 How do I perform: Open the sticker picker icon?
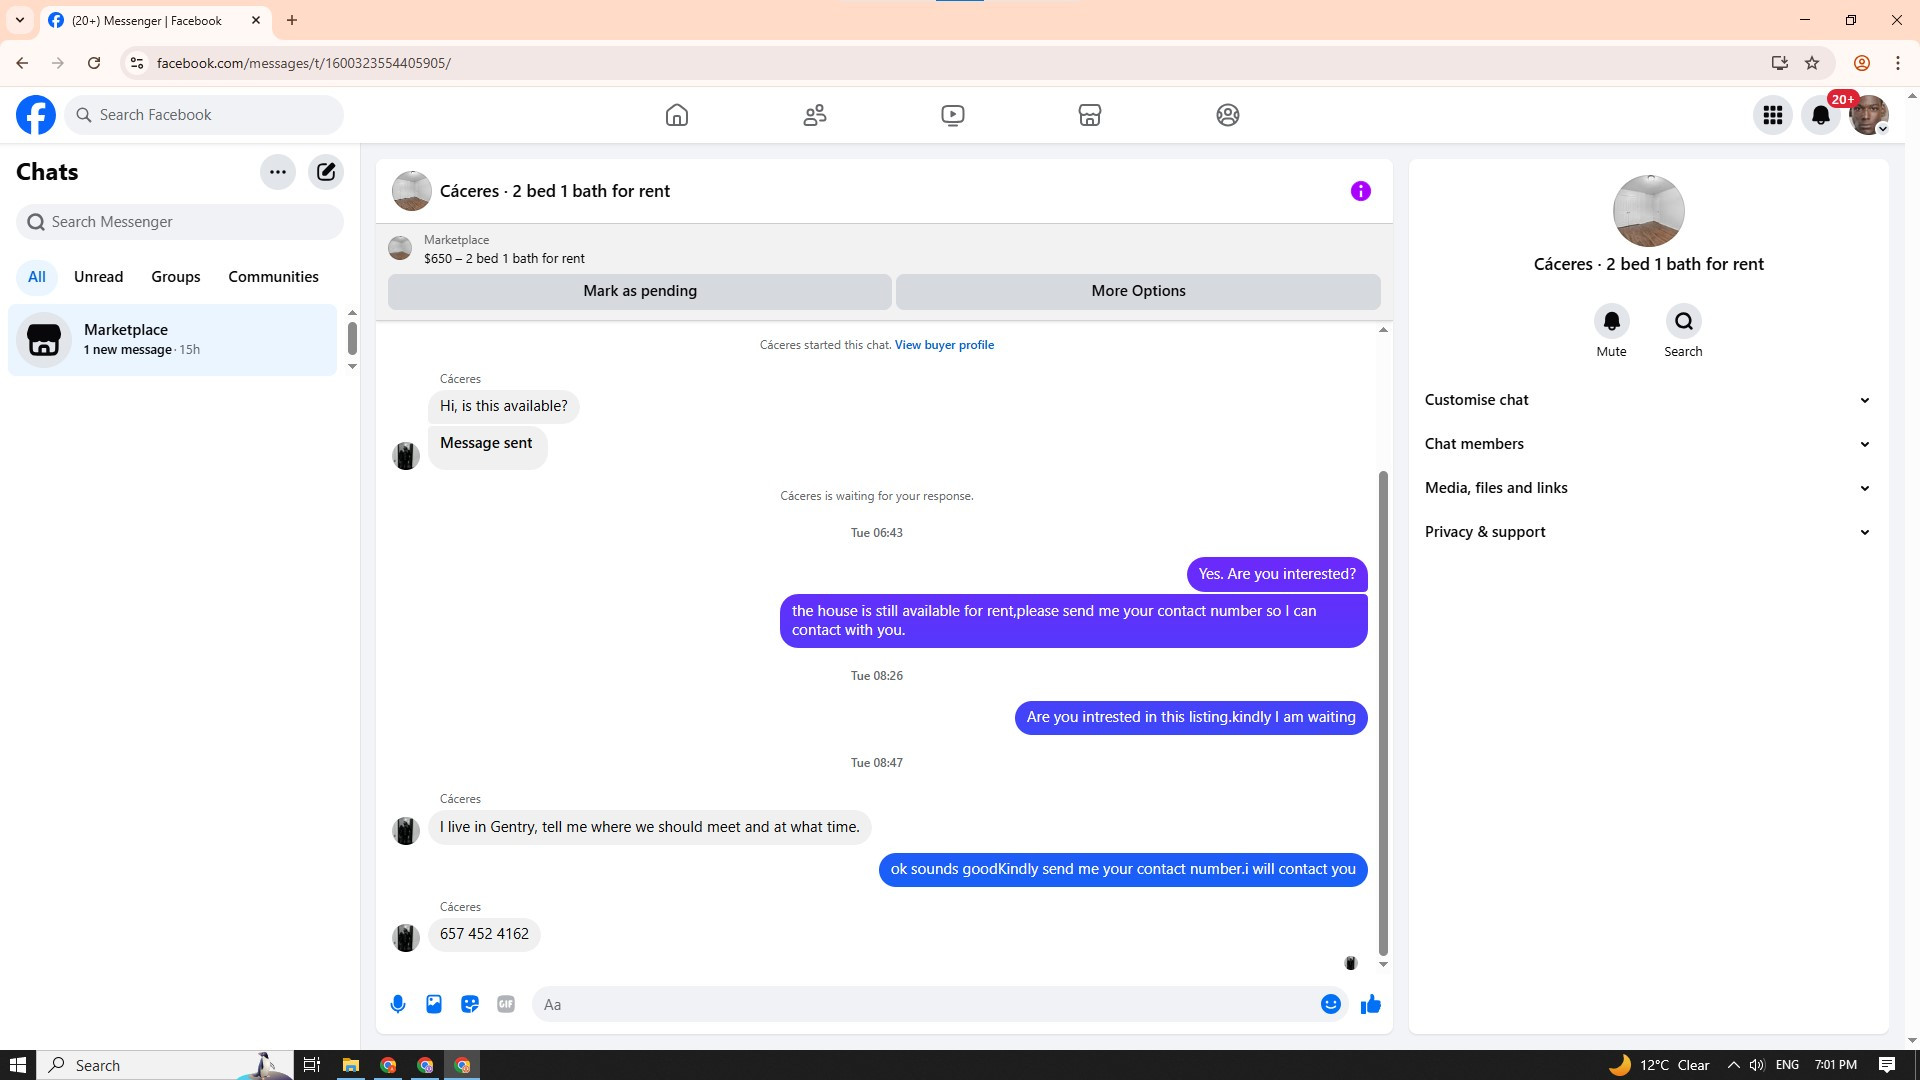click(470, 1004)
